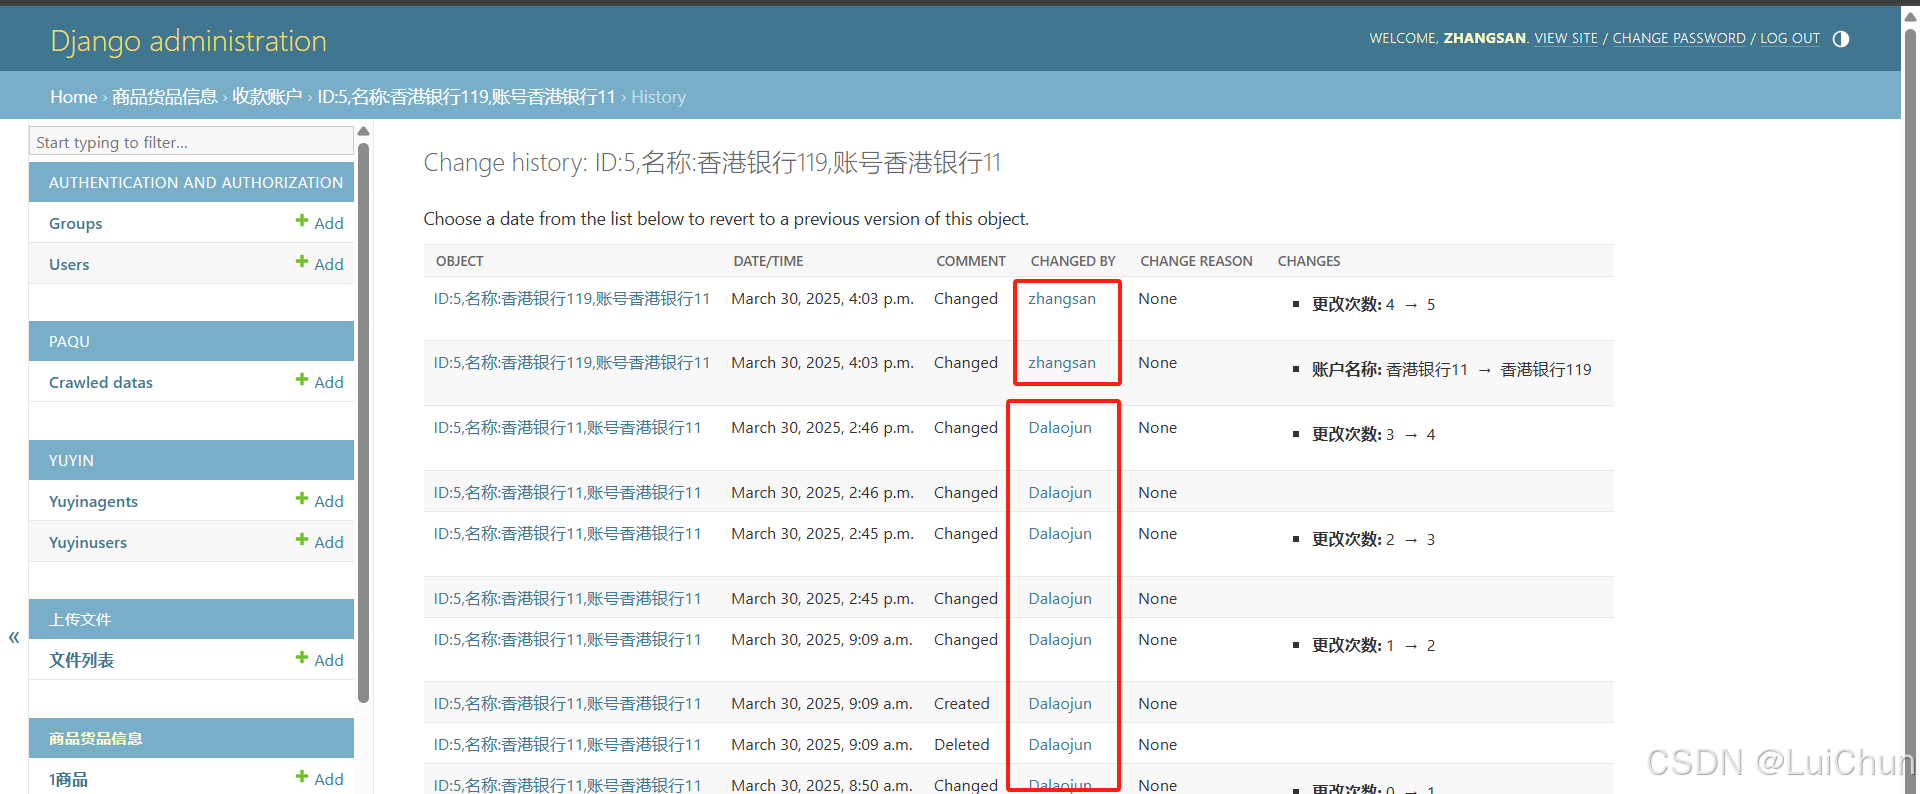Click the DATE/TIME column header
1920x794 pixels.
click(x=768, y=261)
